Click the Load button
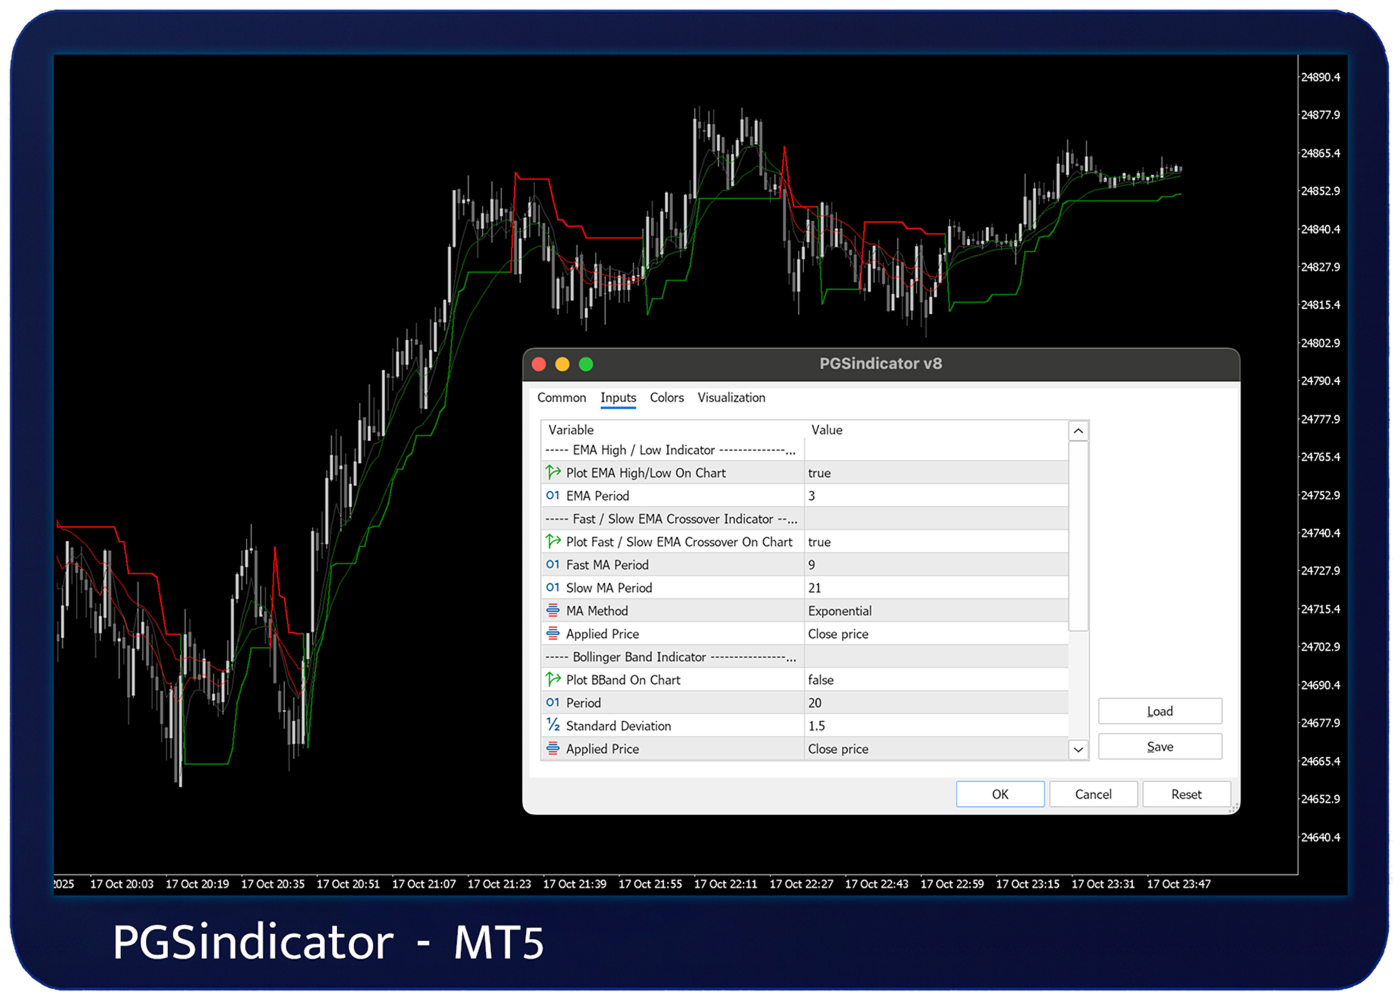 (x=1160, y=711)
